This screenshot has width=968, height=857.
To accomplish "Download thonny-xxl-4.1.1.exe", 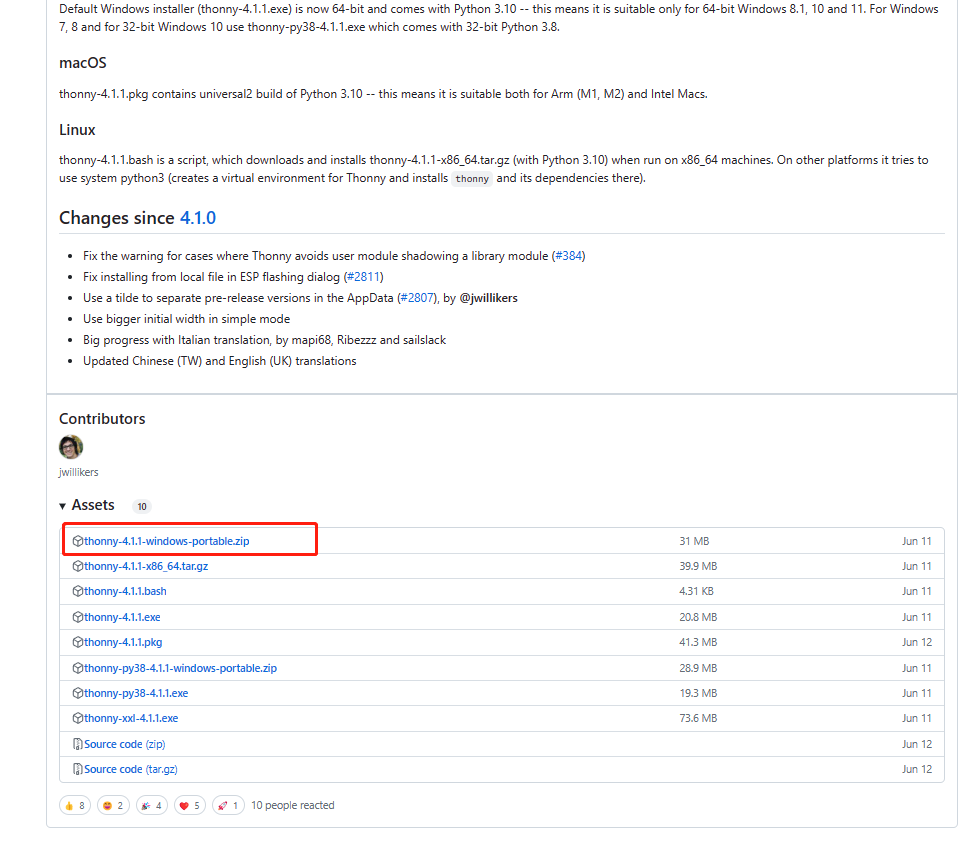I will [131, 719].
